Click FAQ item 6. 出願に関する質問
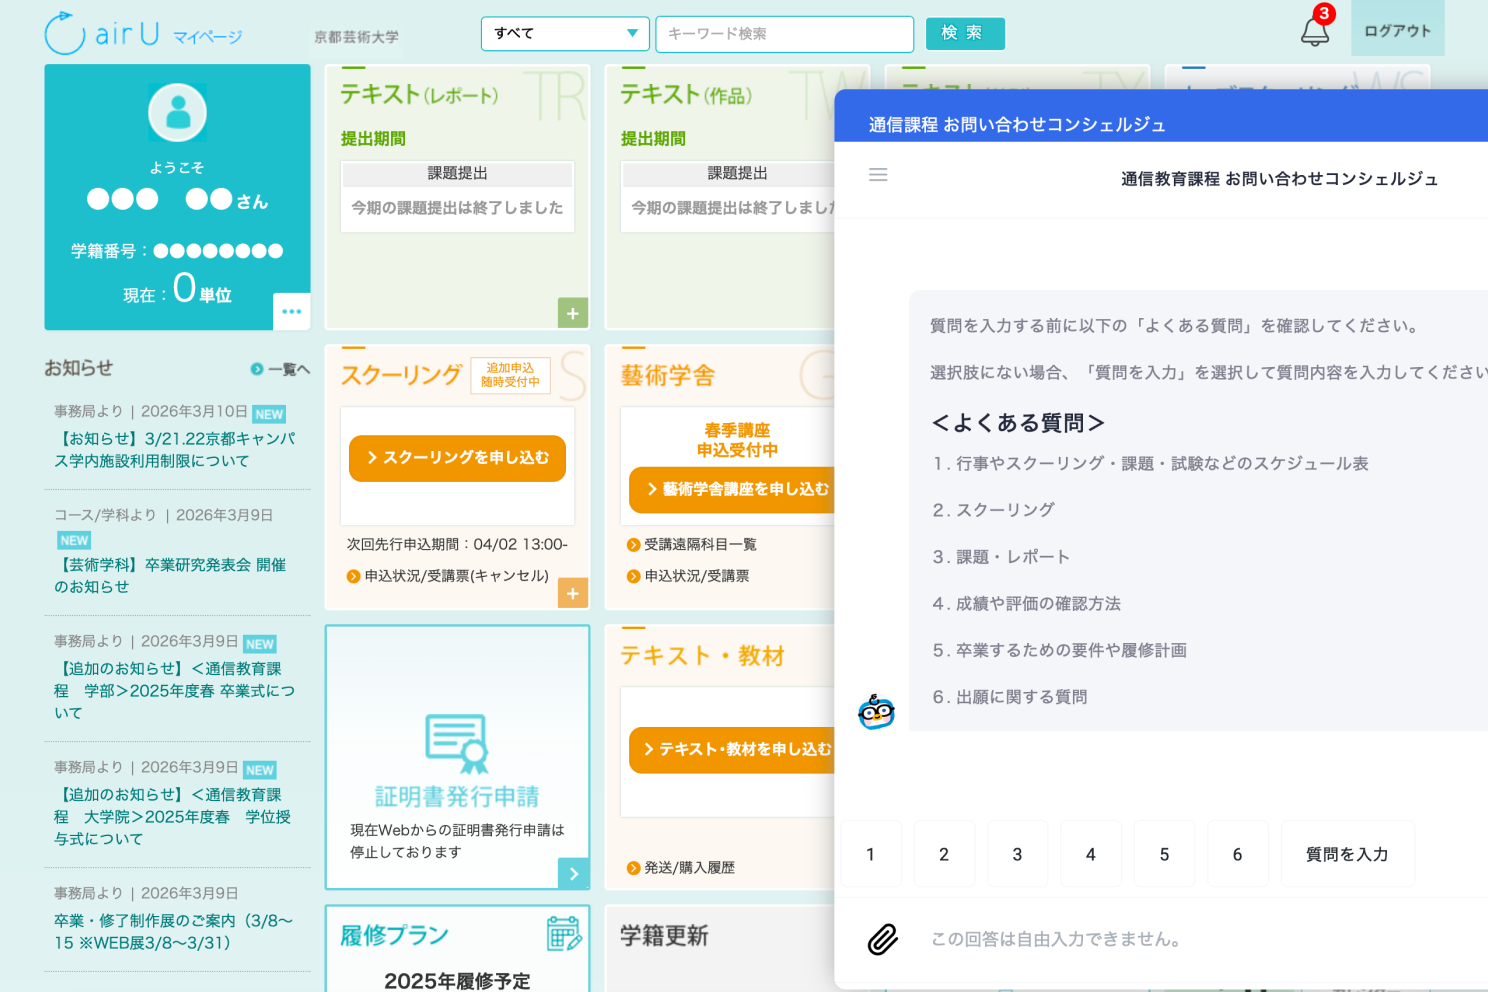 pyautogui.click(x=1010, y=697)
